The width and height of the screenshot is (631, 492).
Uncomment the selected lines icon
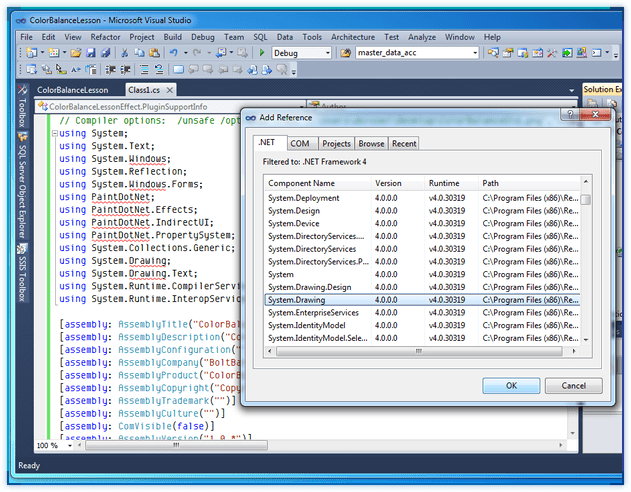pyautogui.click(x=159, y=70)
